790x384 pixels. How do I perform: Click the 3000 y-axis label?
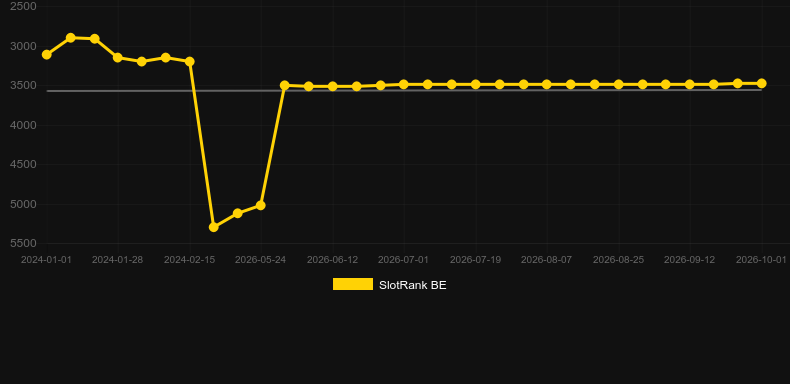[x=24, y=46]
